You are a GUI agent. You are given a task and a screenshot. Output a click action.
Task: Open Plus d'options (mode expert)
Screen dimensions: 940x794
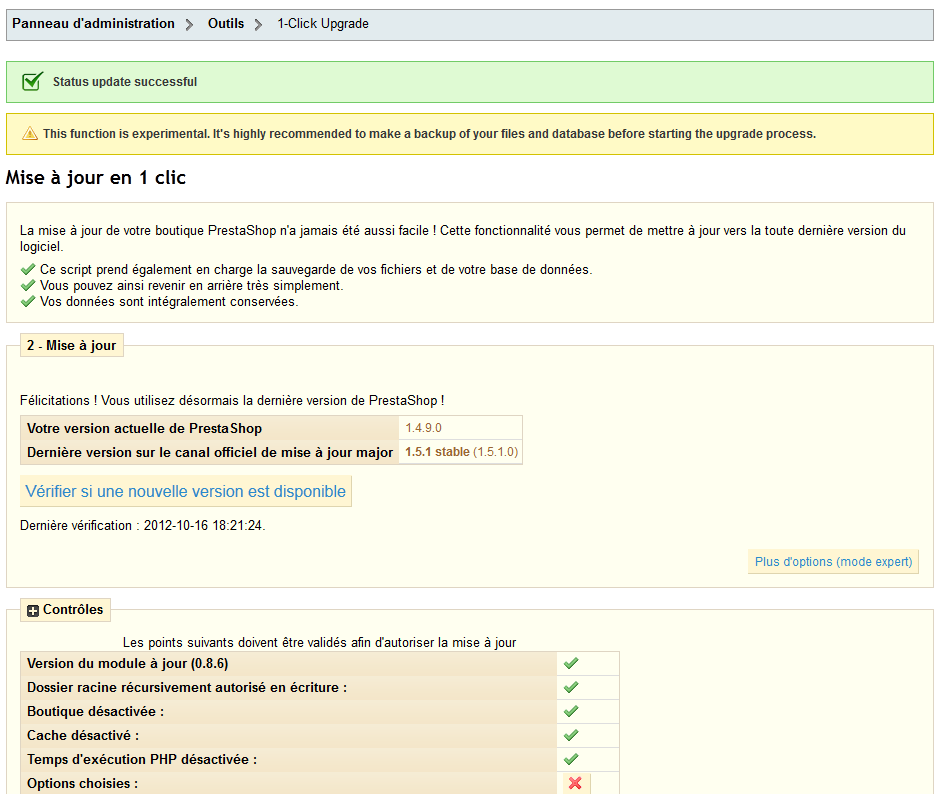pyautogui.click(x=833, y=562)
